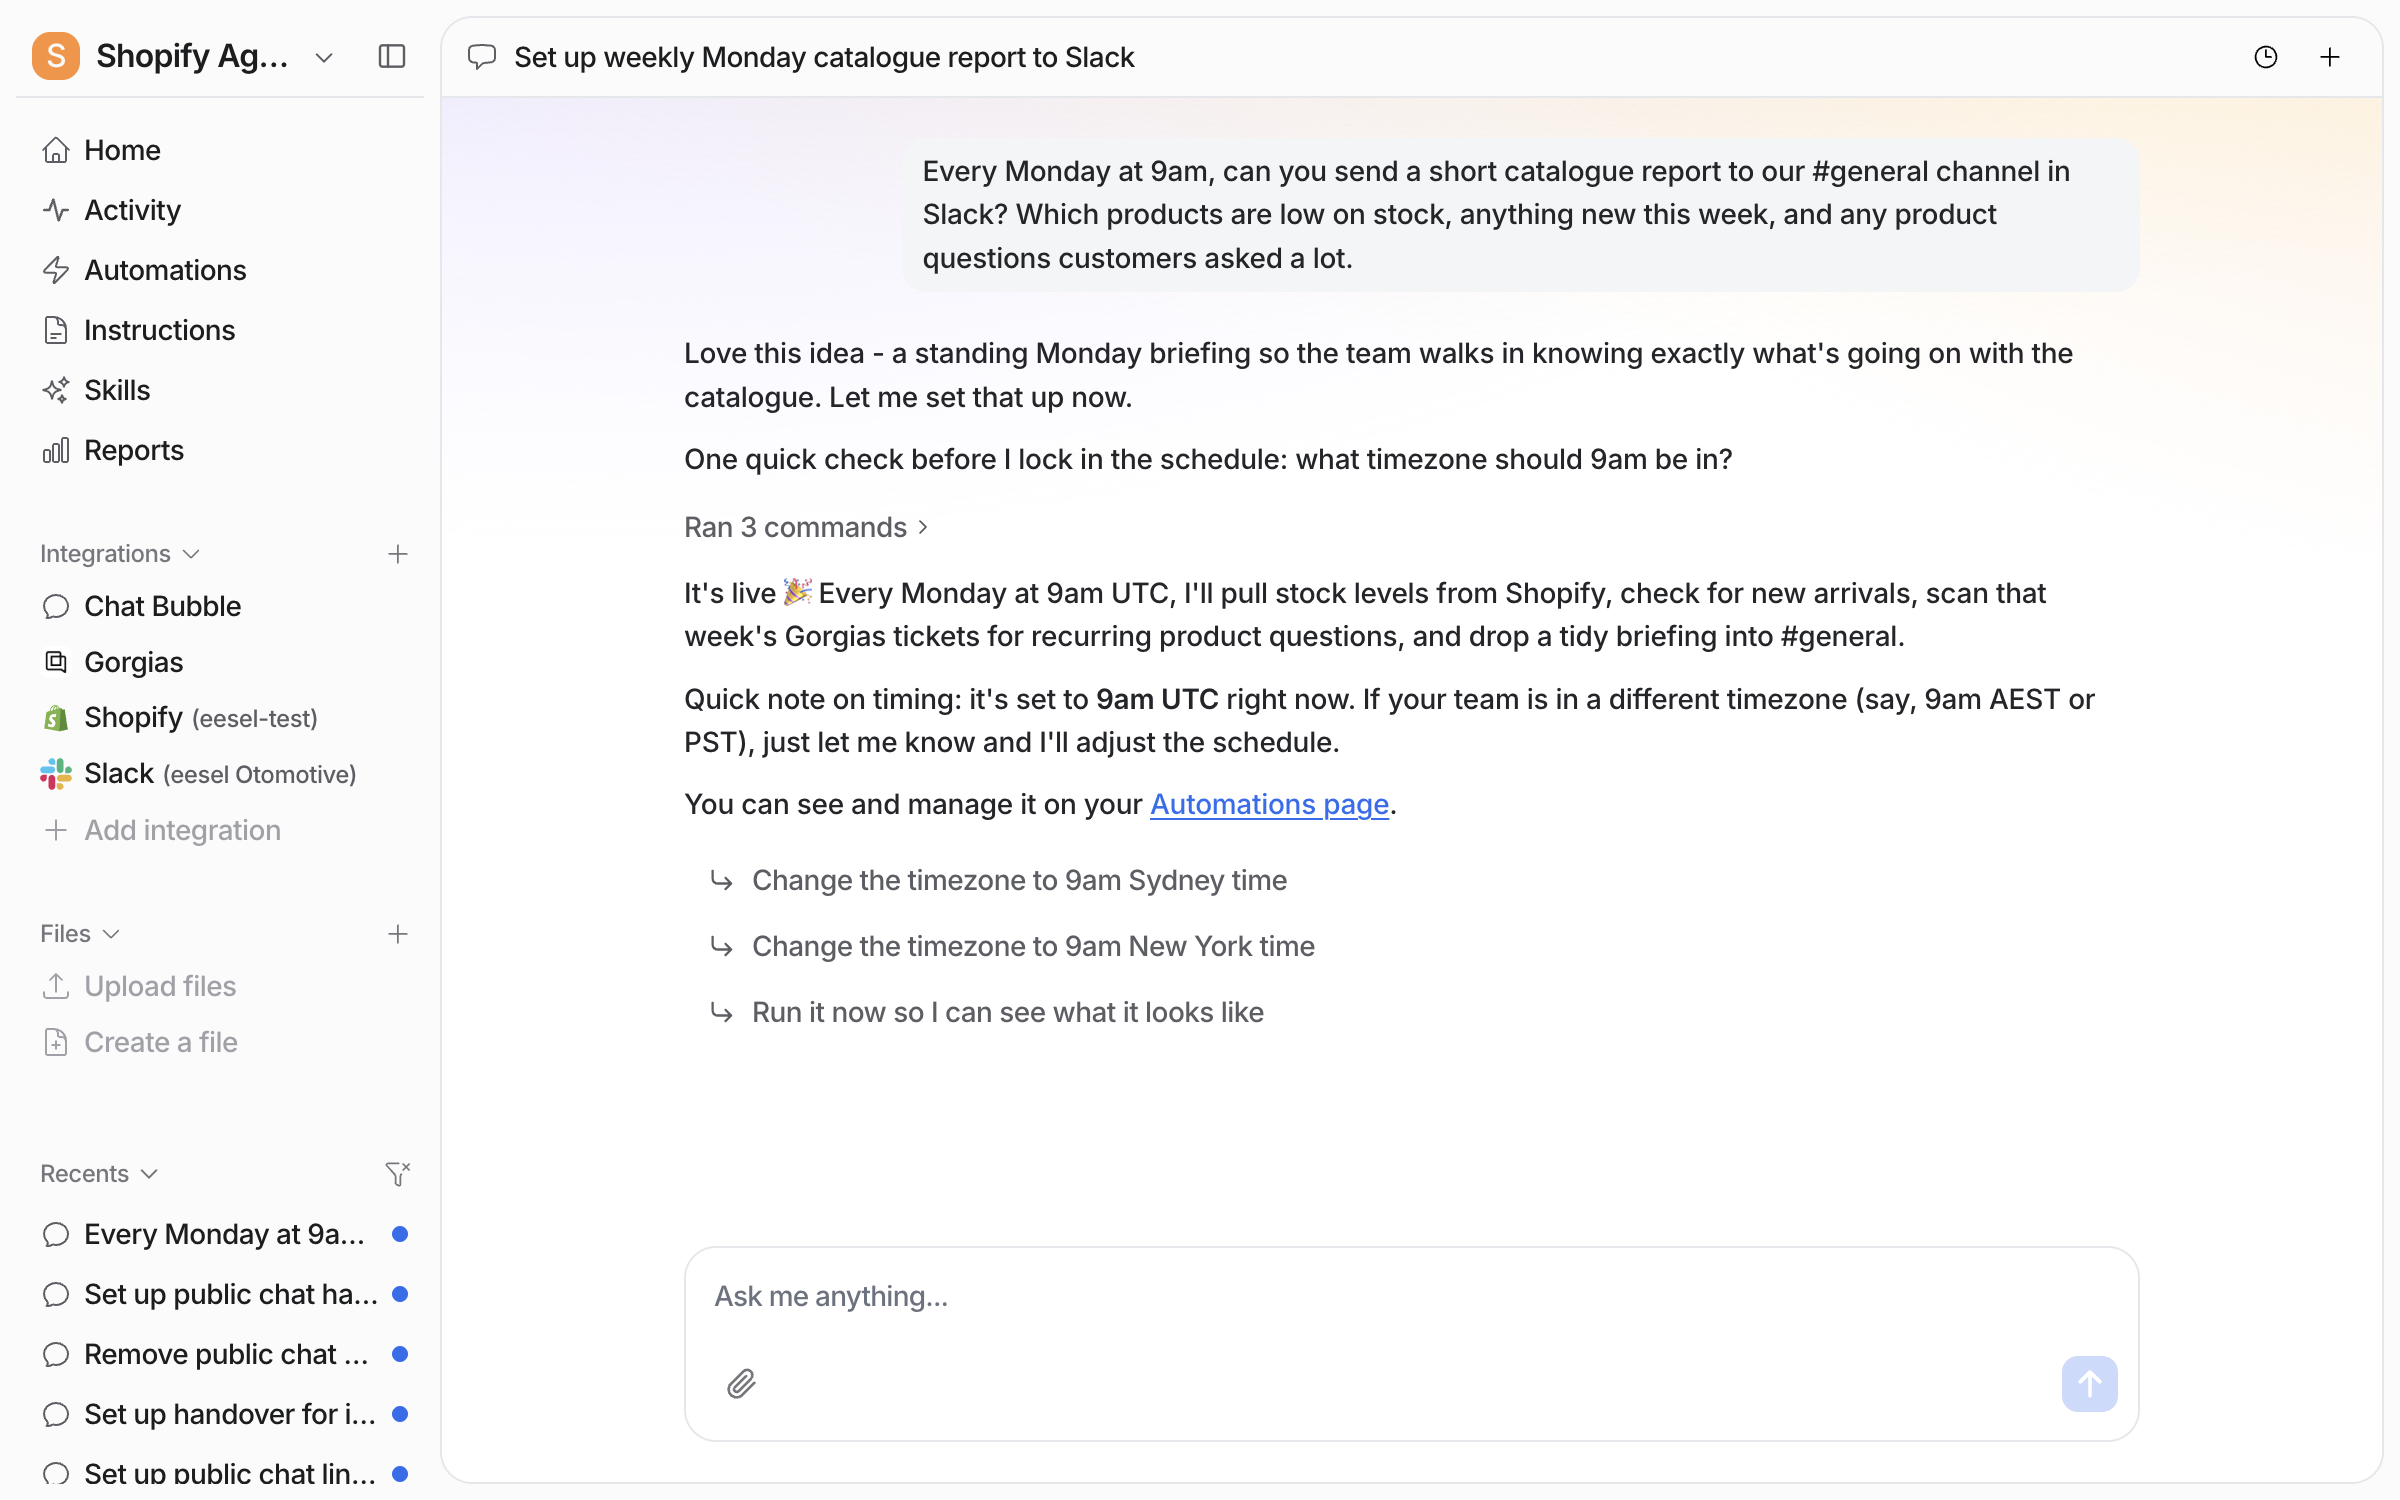
Task: Follow the Automations page link
Action: [x=1269, y=804]
